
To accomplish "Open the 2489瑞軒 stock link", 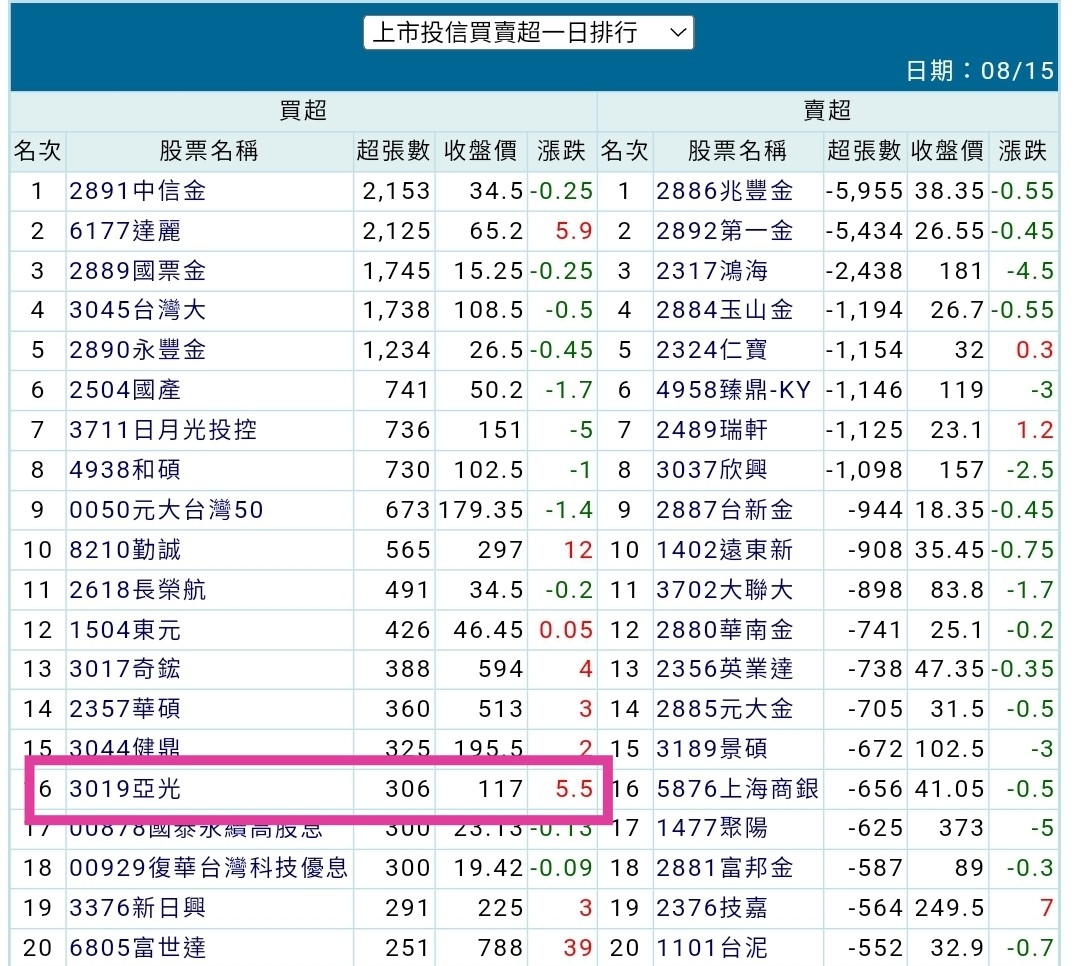I will click(712, 430).
